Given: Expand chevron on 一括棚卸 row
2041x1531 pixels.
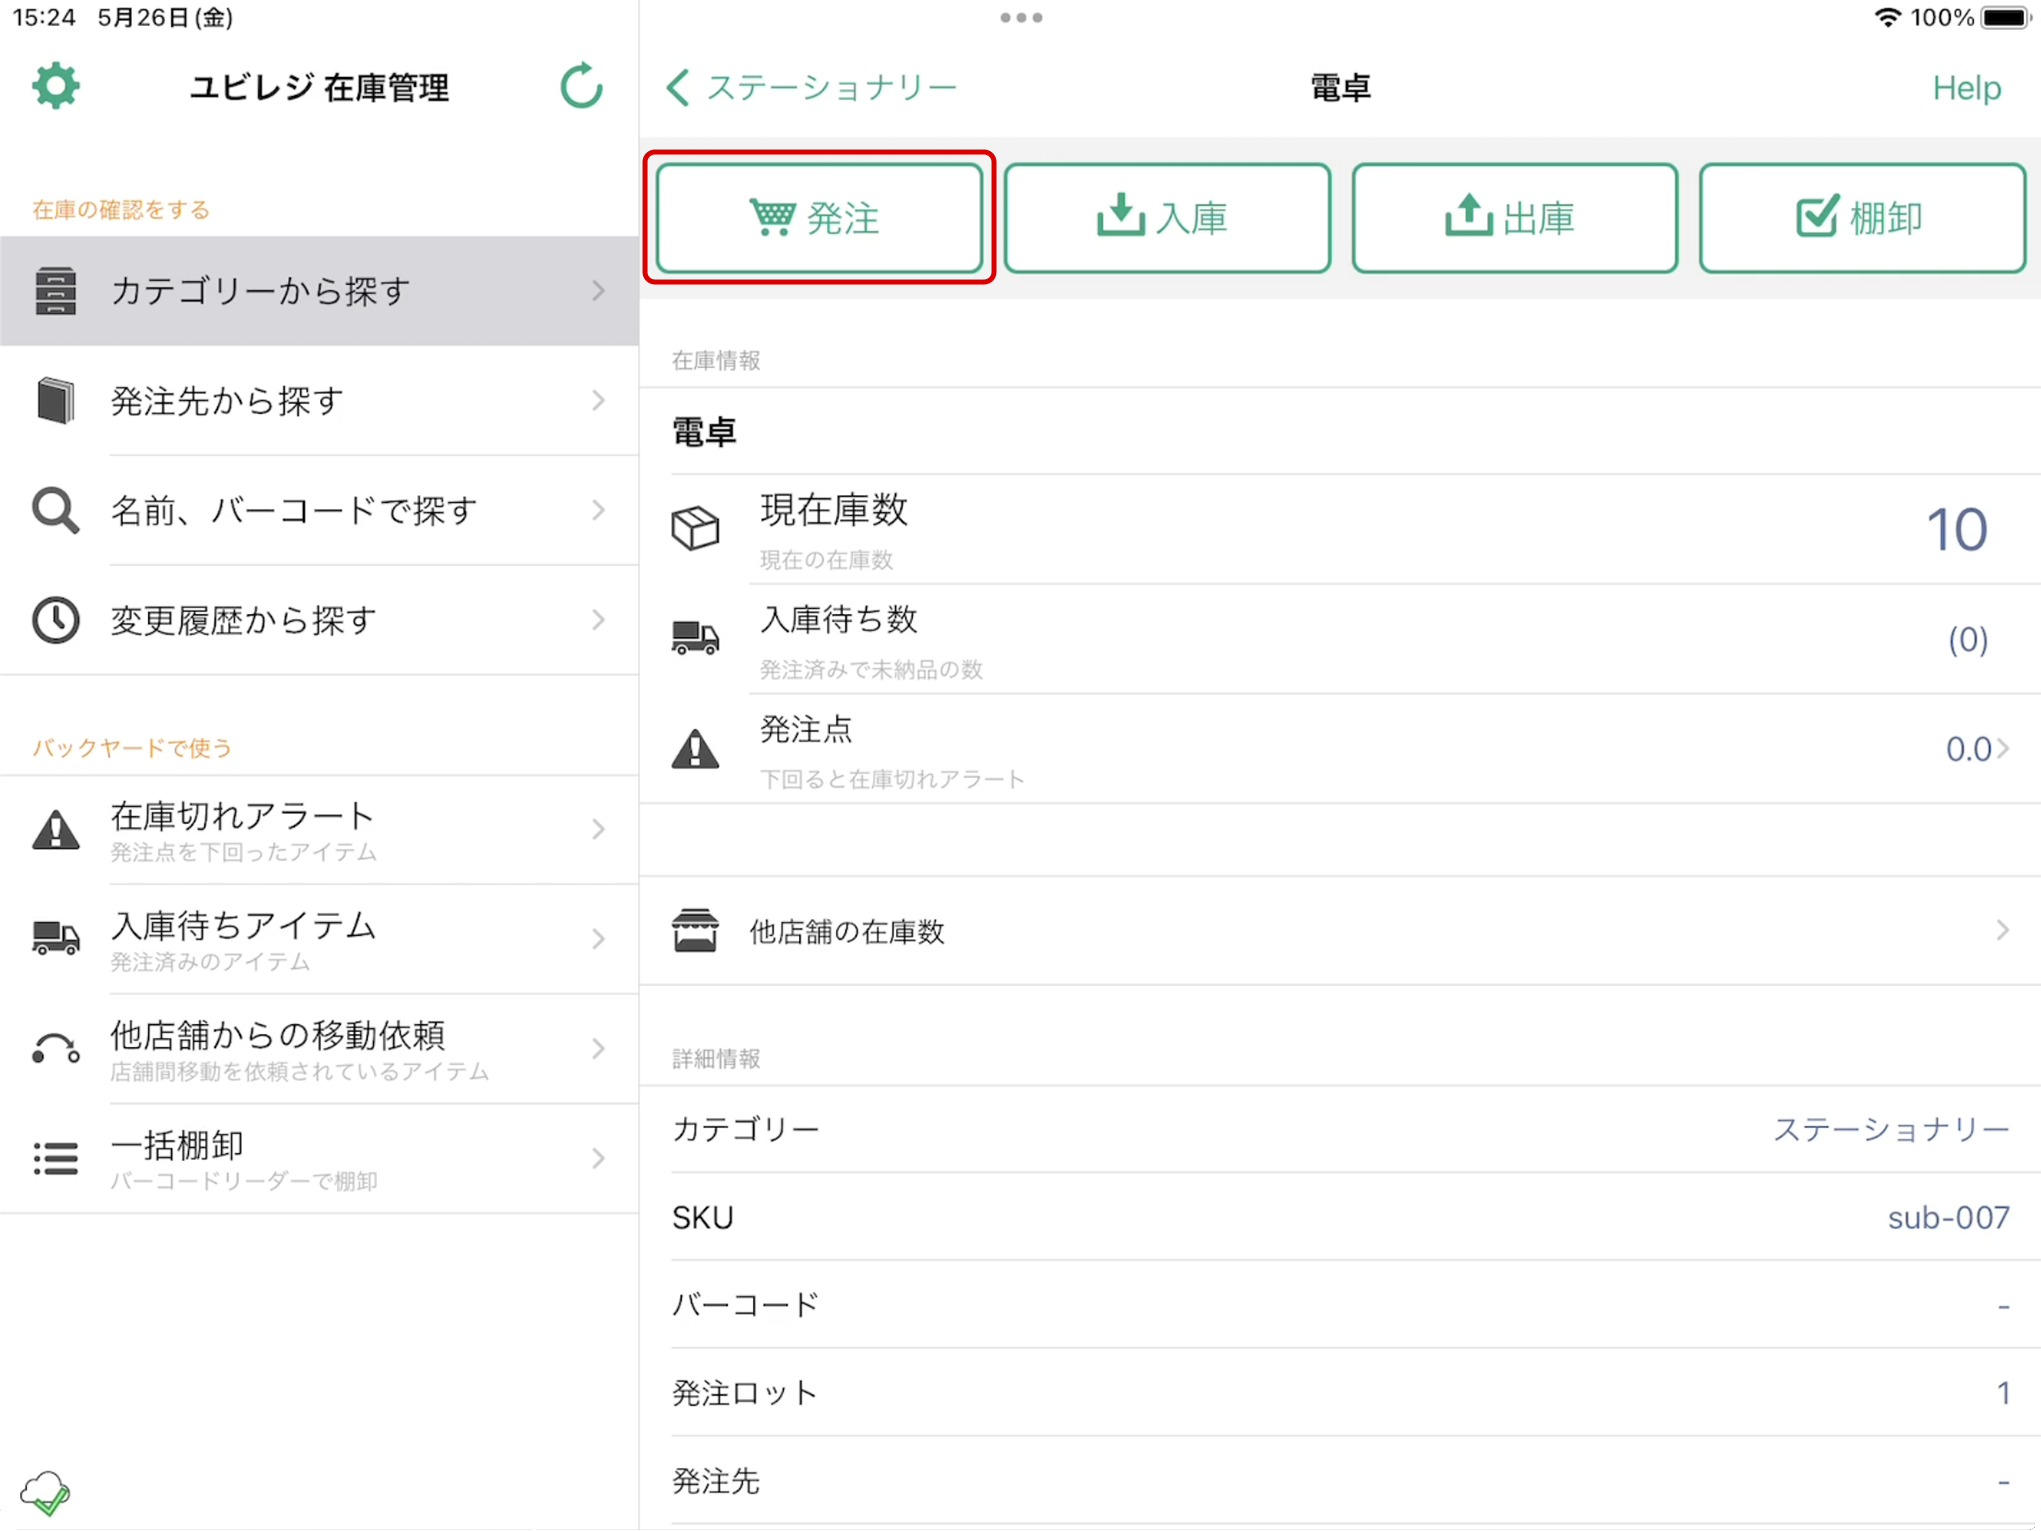Looking at the screenshot, I should (x=598, y=1158).
